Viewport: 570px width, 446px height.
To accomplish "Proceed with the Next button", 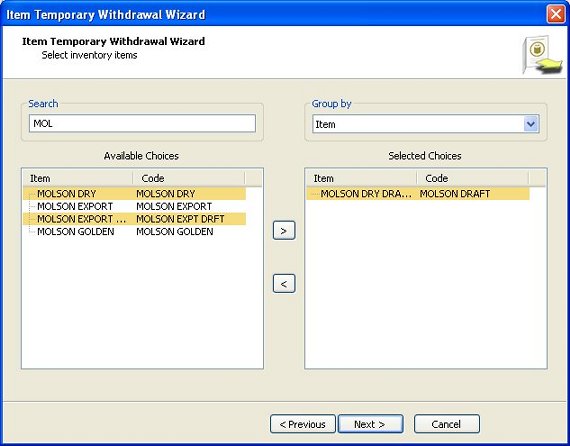I will tap(370, 424).
